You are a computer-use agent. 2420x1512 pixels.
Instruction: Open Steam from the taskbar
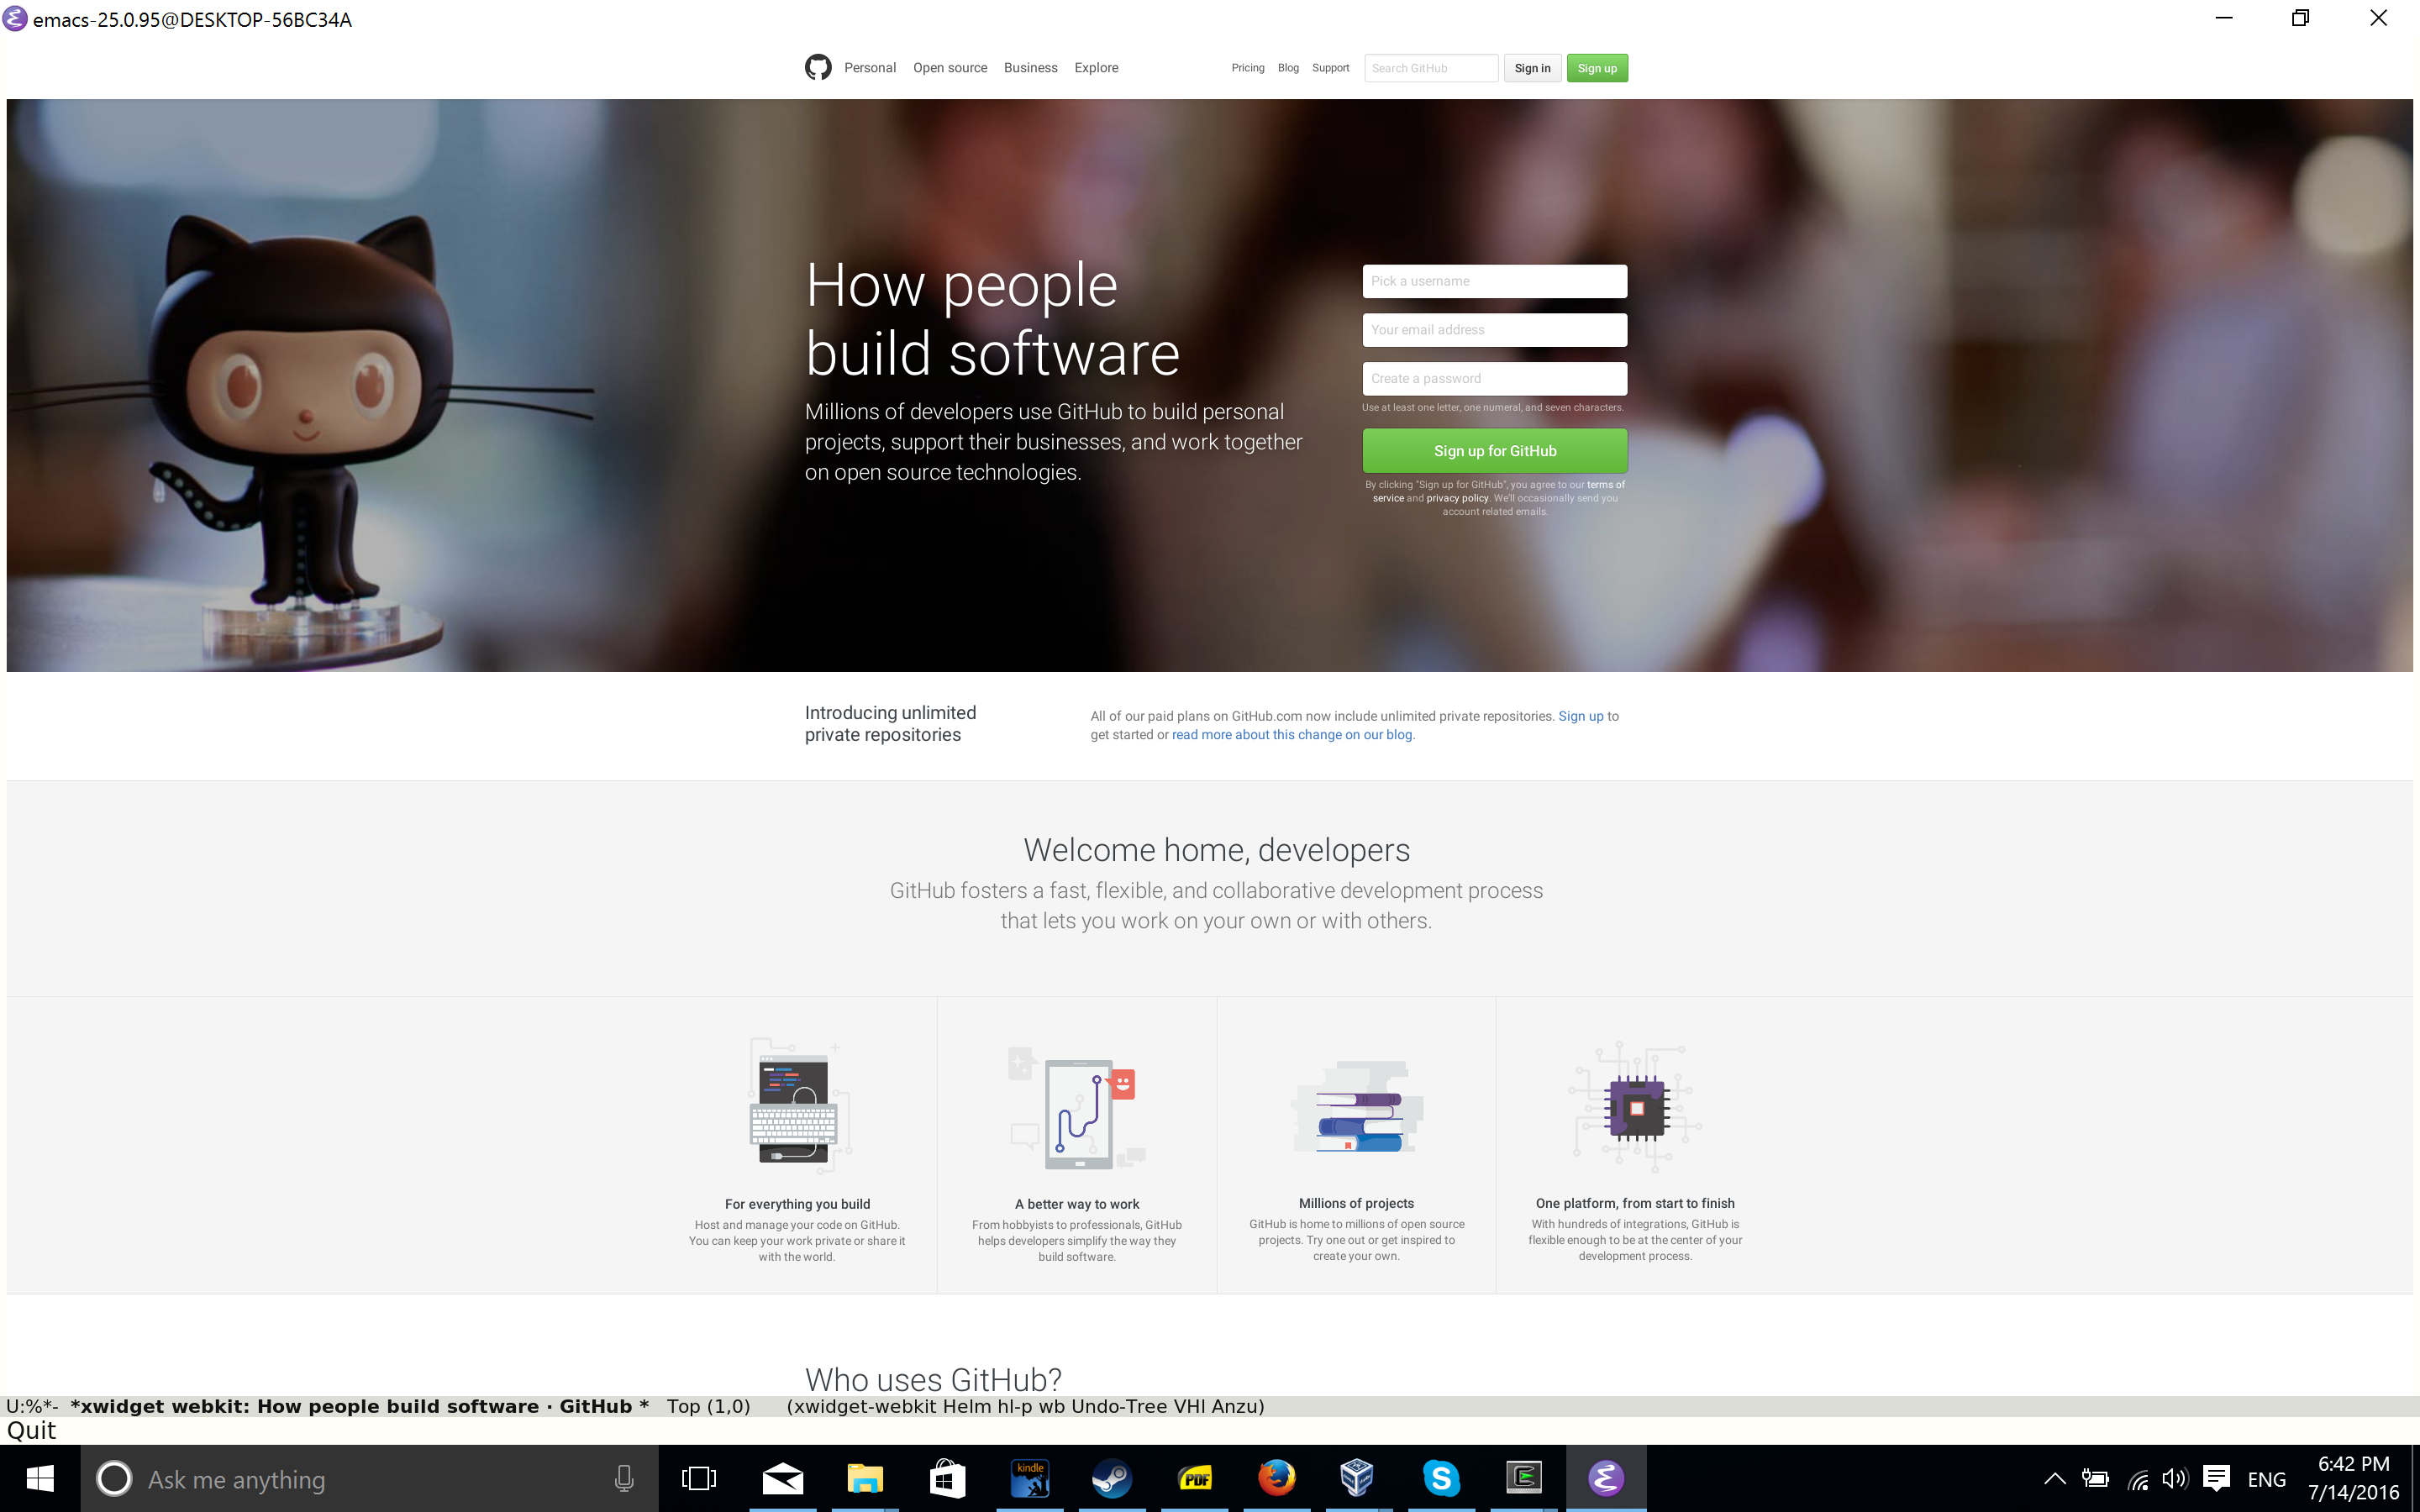pos(1111,1478)
